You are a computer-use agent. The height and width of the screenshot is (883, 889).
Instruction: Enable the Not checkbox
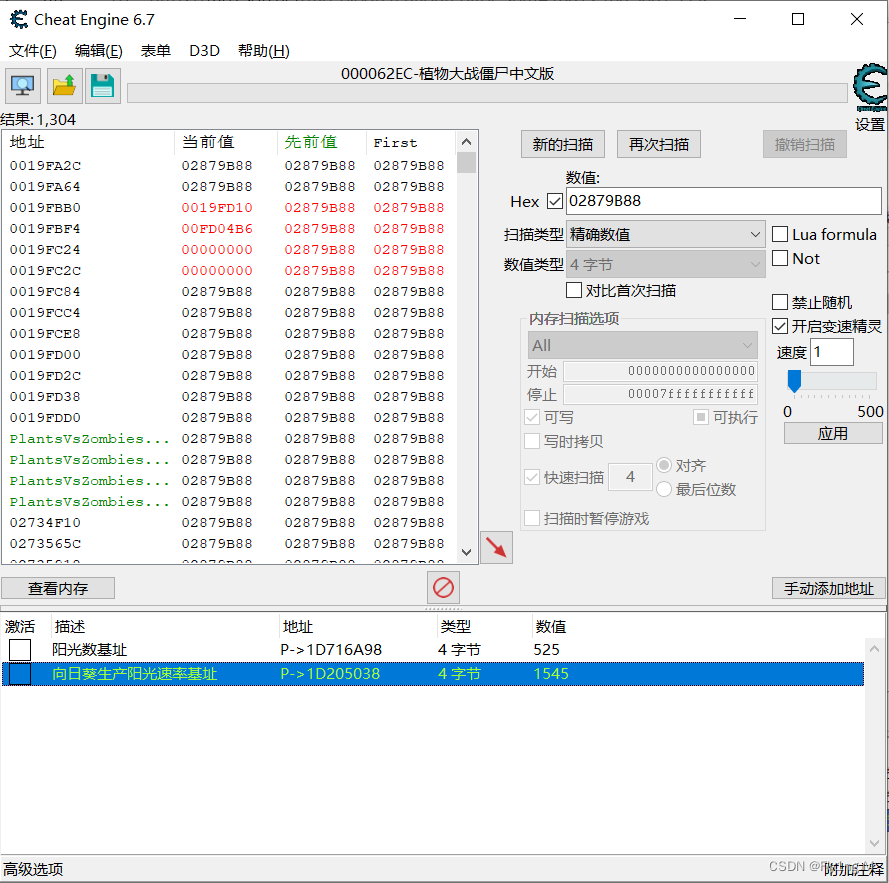780,258
